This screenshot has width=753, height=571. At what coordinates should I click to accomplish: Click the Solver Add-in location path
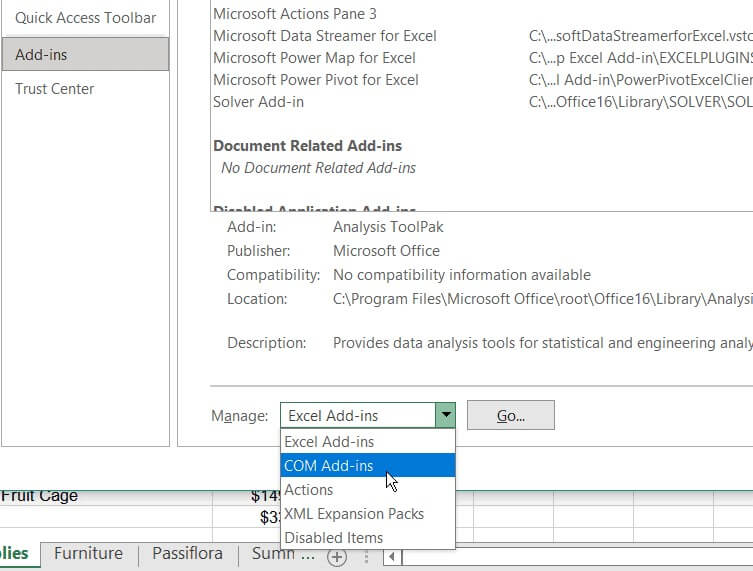point(641,102)
